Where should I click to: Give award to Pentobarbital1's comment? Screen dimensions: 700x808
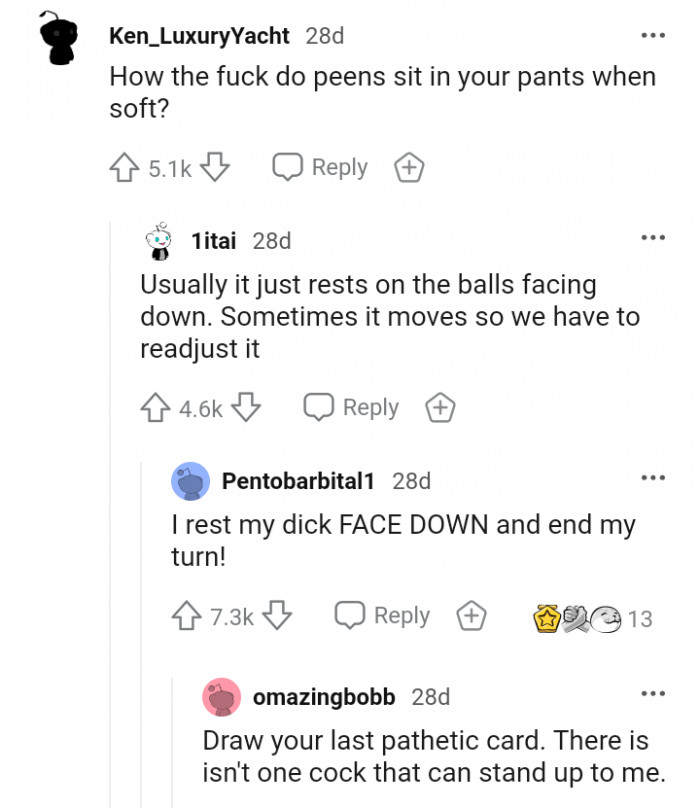[x=471, y=617]
